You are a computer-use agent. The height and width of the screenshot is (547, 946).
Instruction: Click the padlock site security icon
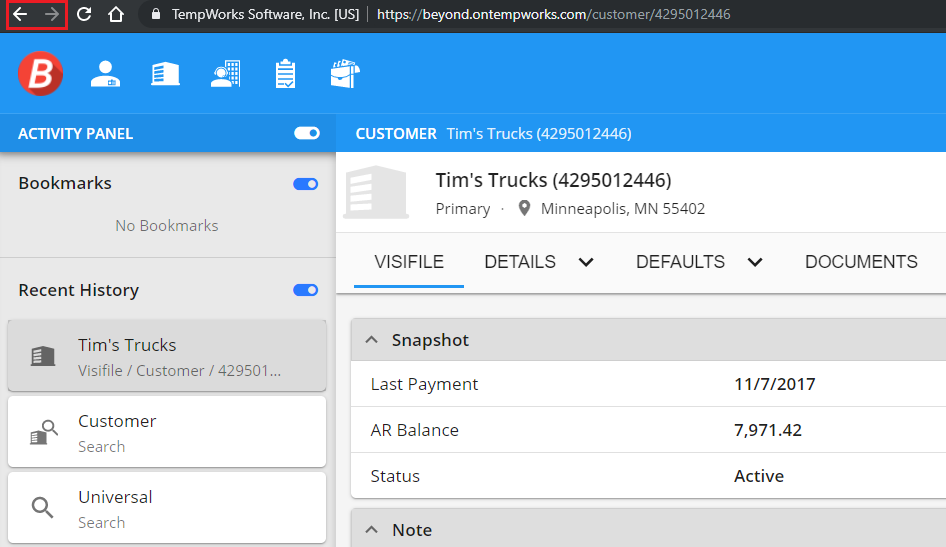pos(156,14)
